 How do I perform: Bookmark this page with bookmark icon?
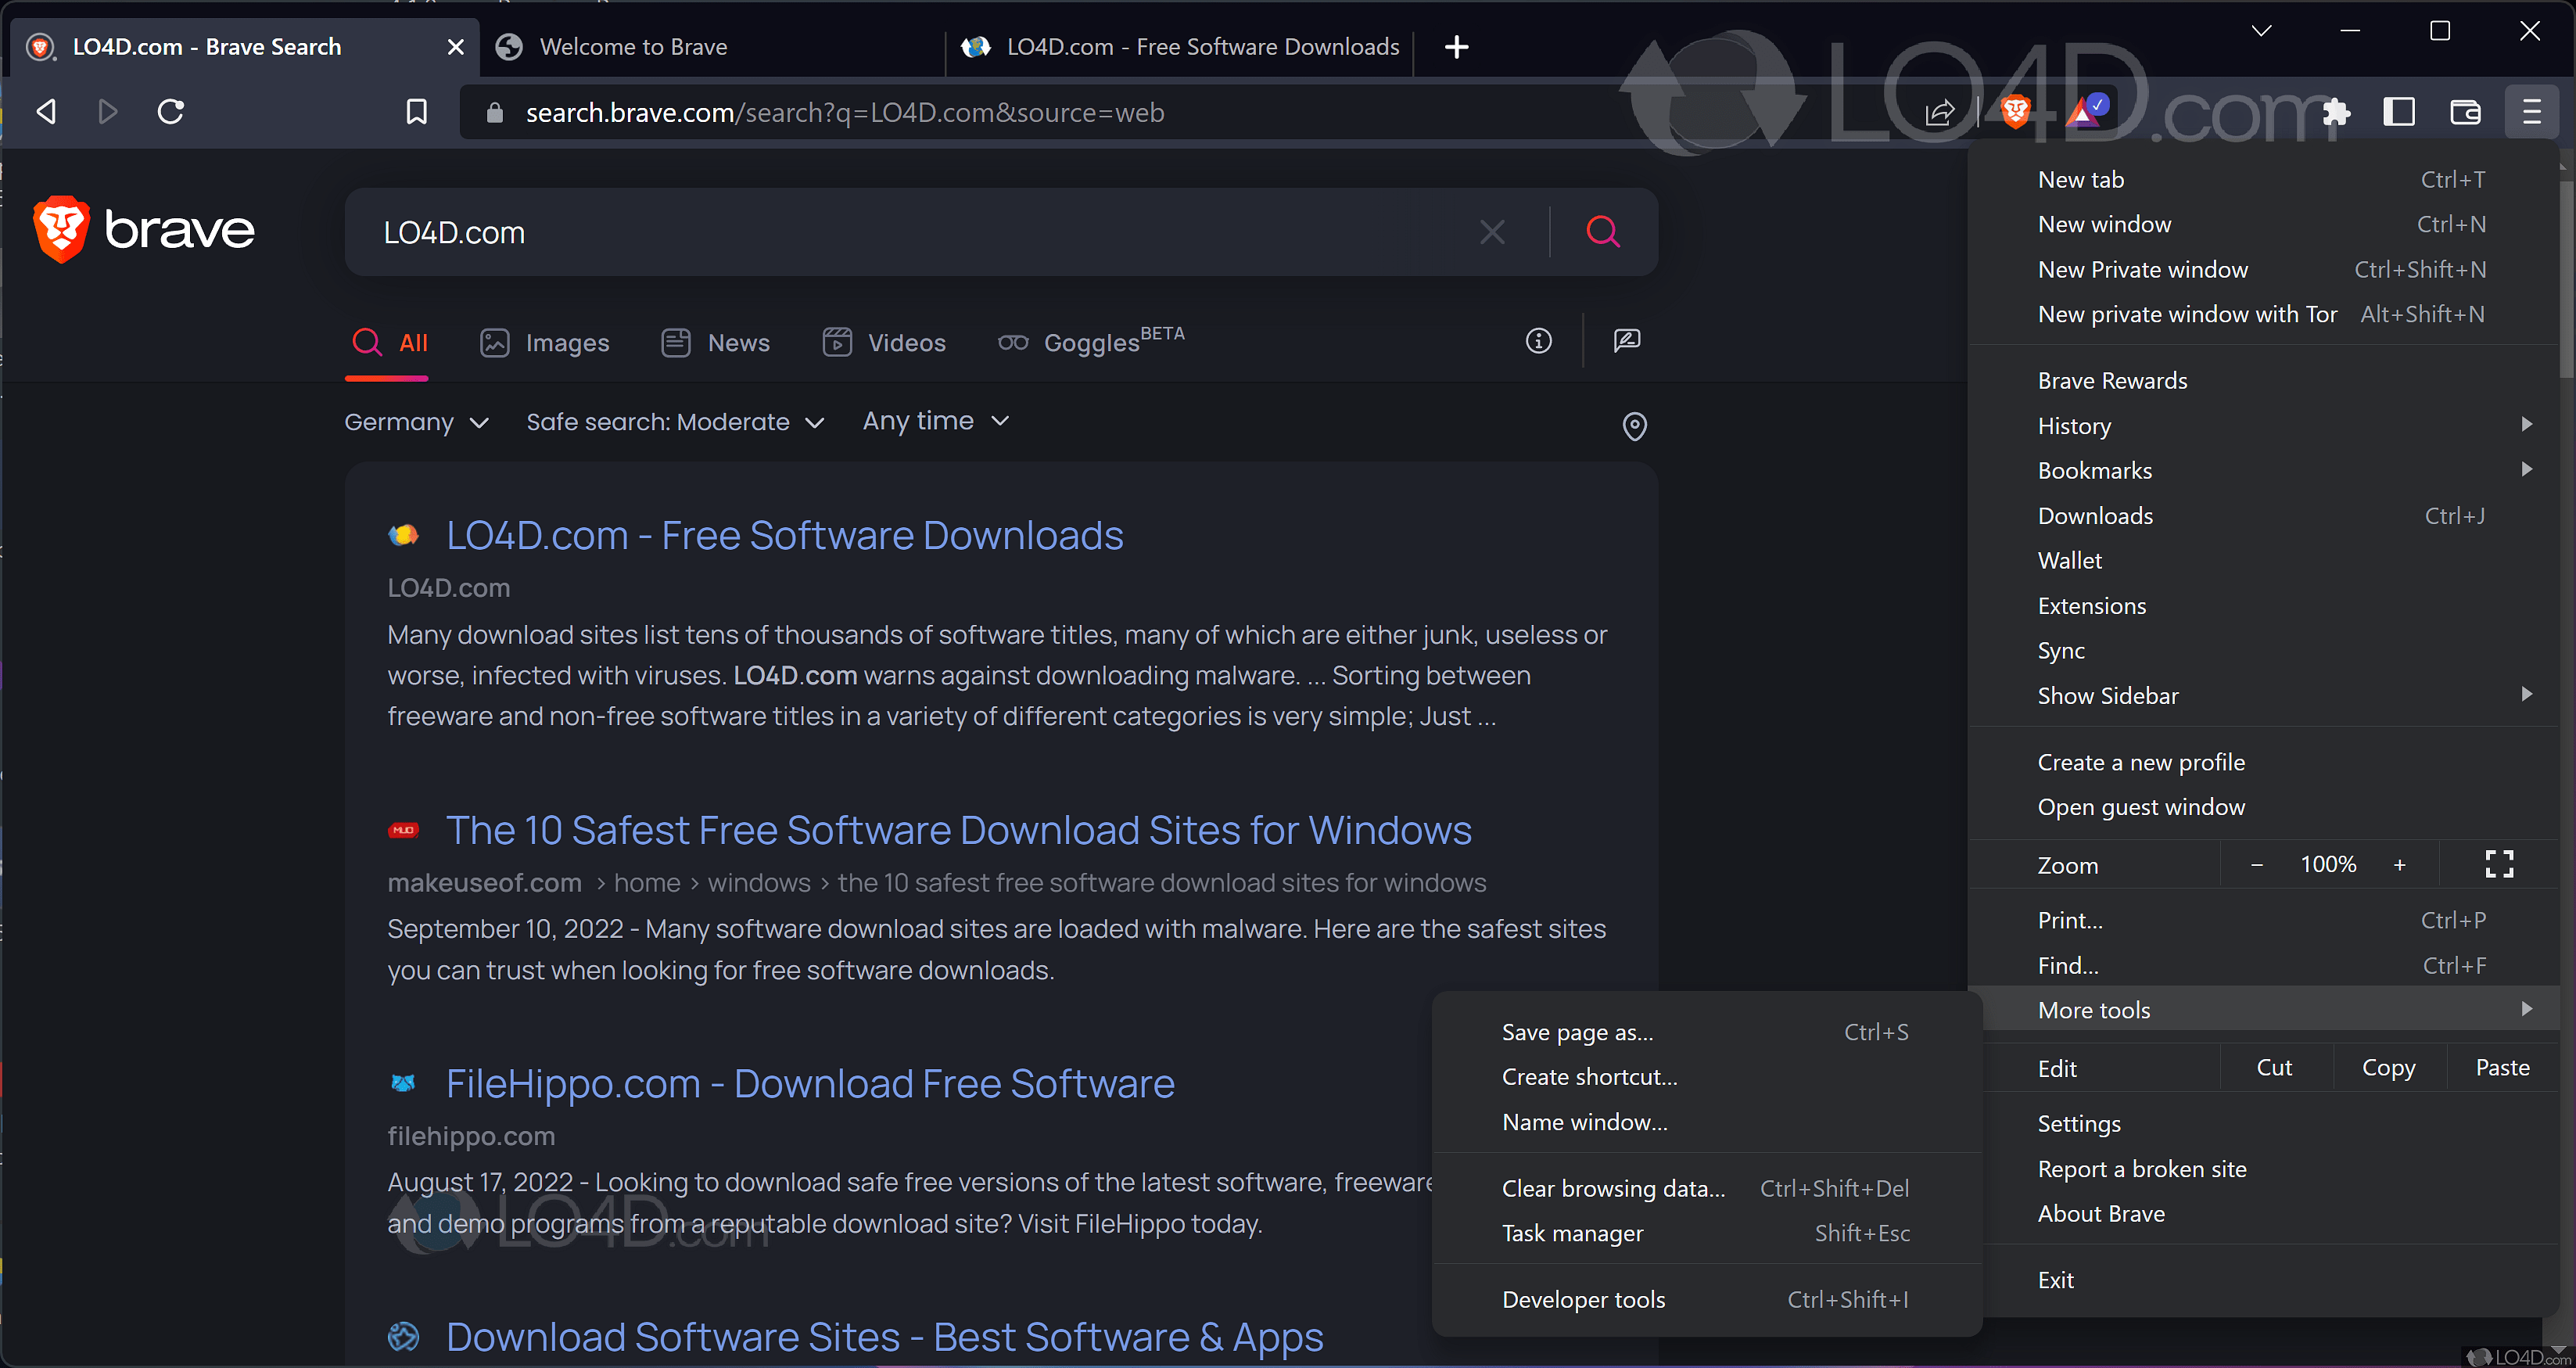416,111
